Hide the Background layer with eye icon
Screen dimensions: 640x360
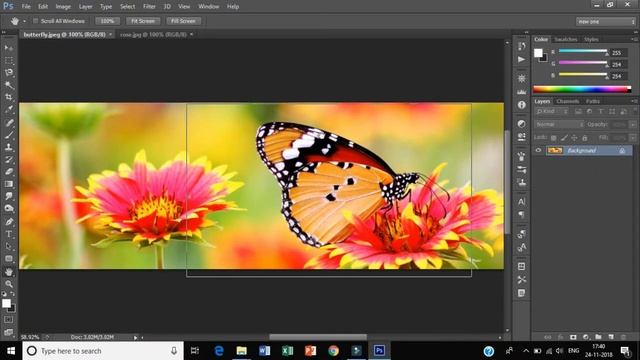point(538,151)
